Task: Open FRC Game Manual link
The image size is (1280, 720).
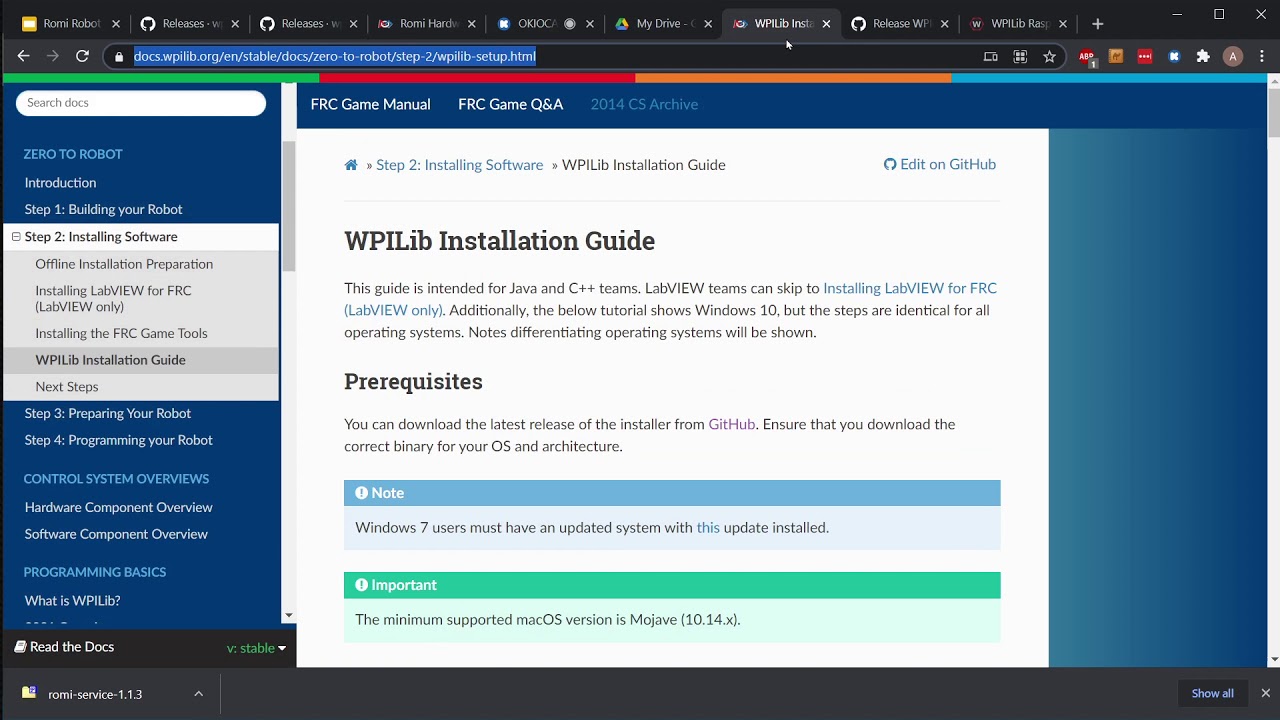Action: click(x=370, y=104)
